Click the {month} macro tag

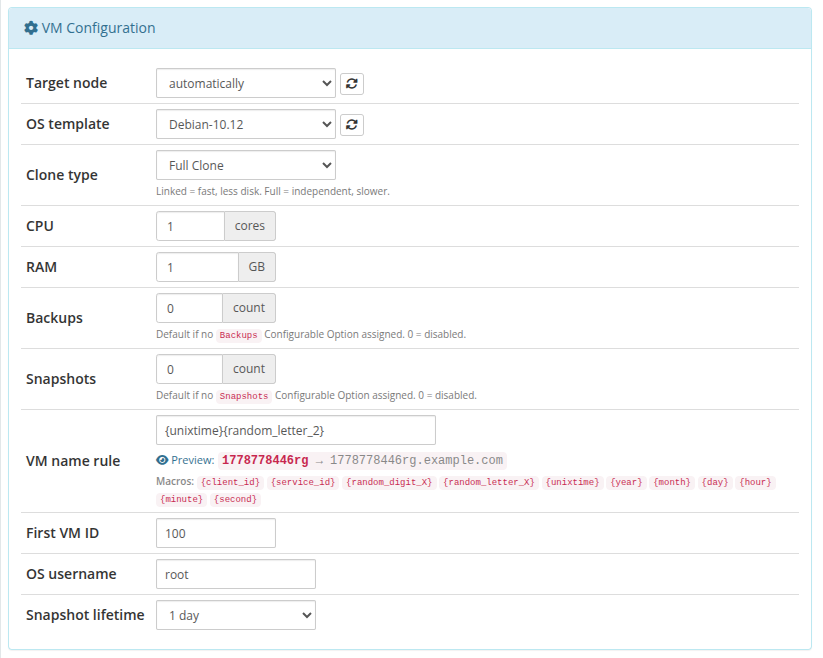click(672, 482)
